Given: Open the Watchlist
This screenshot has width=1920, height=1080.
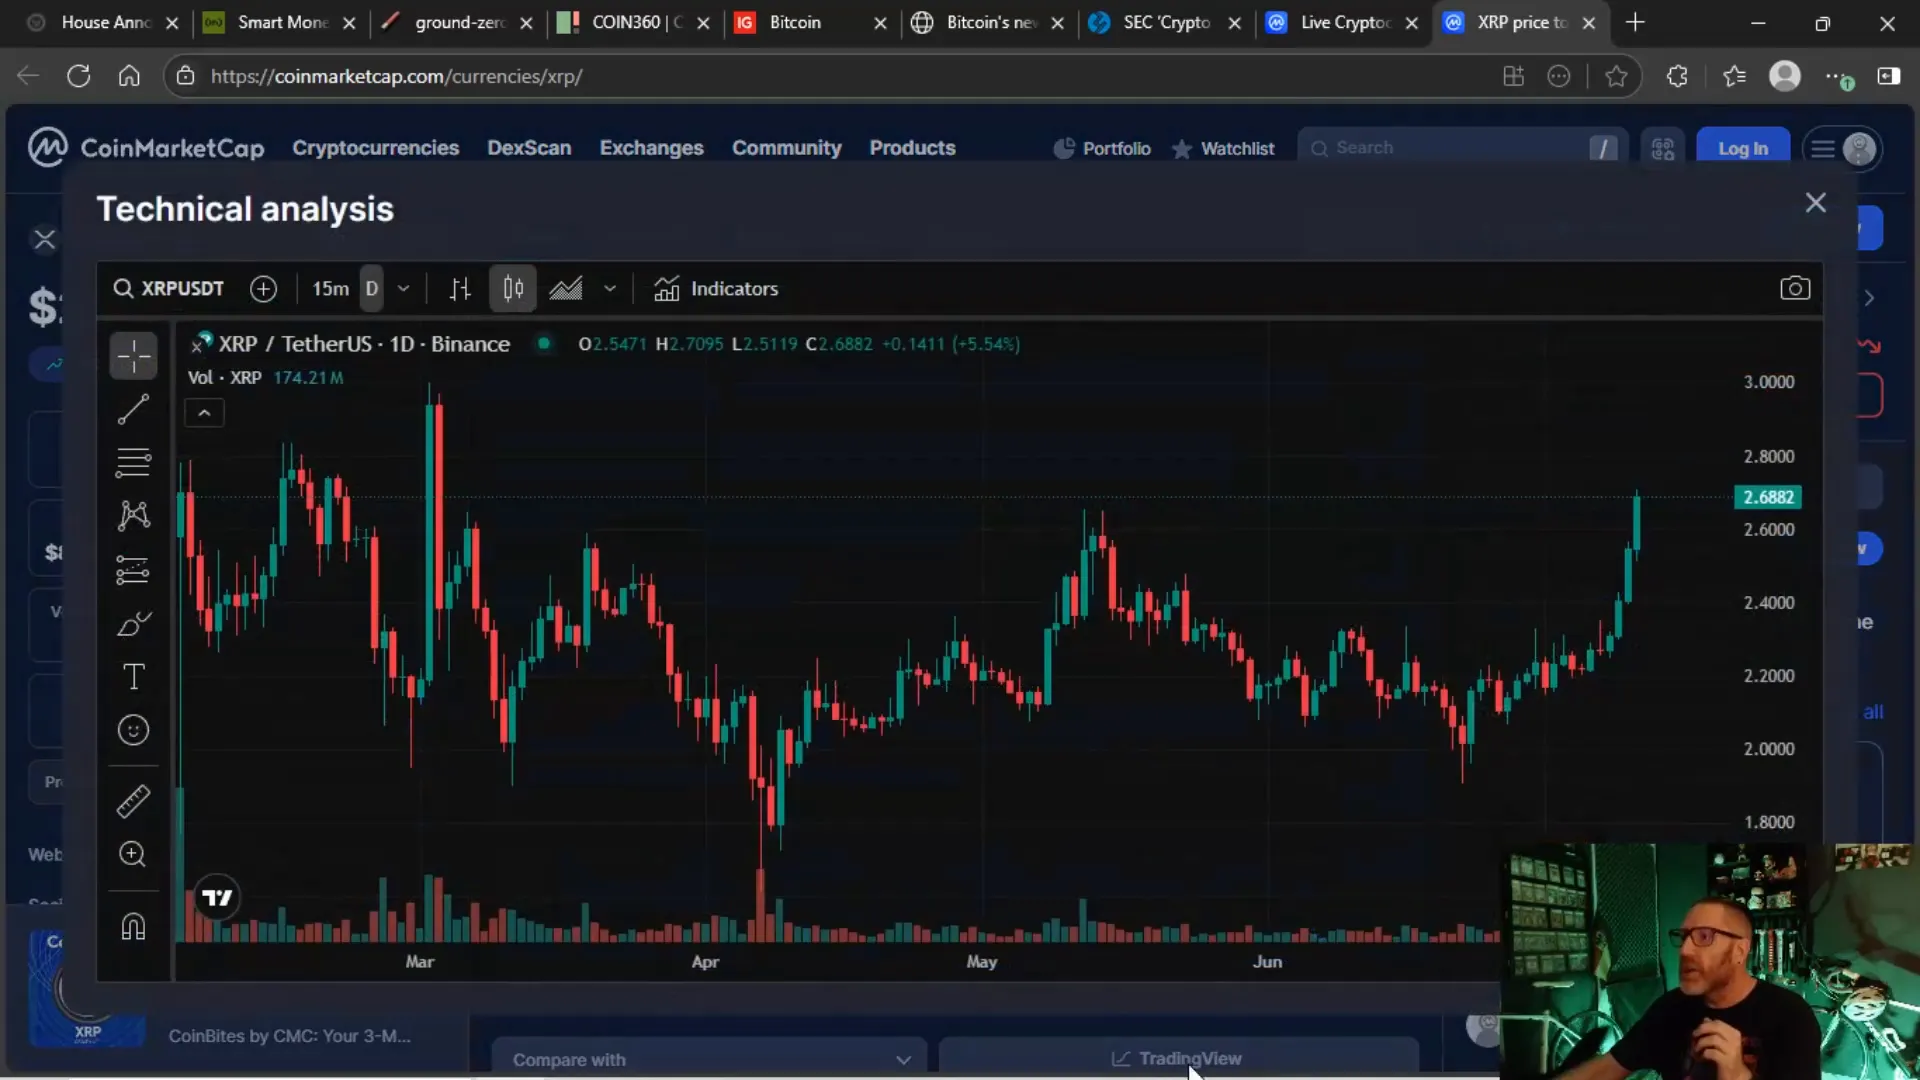Looking at the screenshot, I should (1223, 149).
